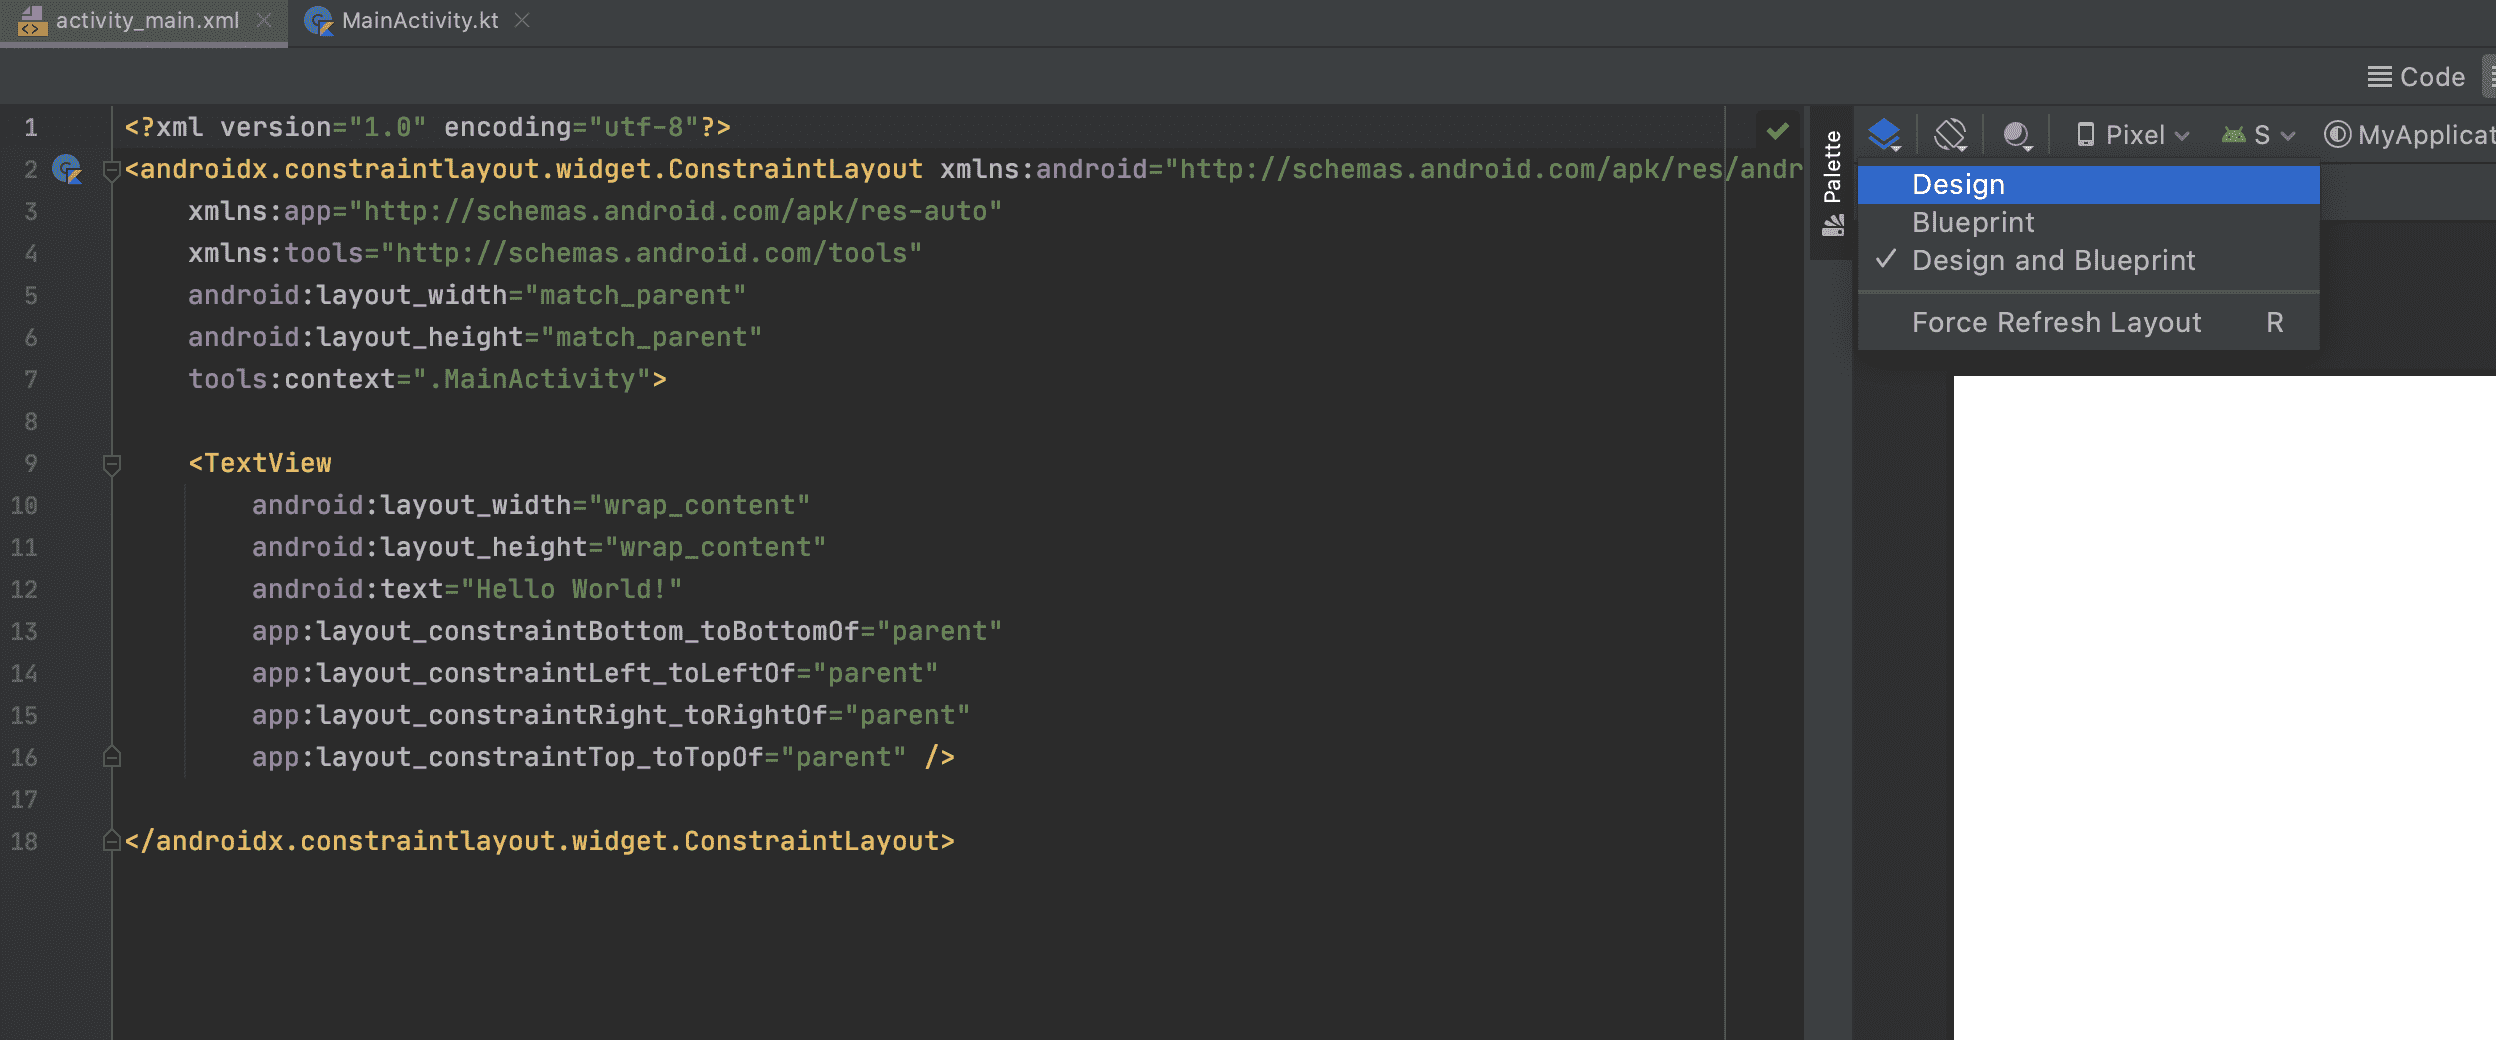Viewport: 2496px width, 1040px height.
Task: Collapse the ConstraintLayout tag fold marker on line 2
Action: coord(112,170)
